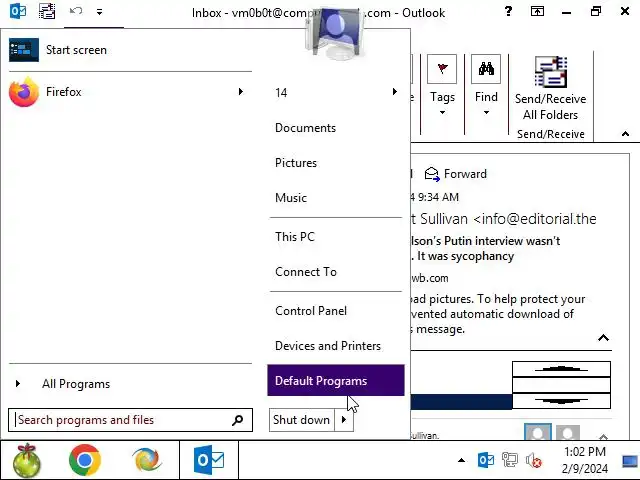The height and width of the screenshot is (480, 640).
Task: Click the email subject about Putin interview
Action: [x=485, y=249]
